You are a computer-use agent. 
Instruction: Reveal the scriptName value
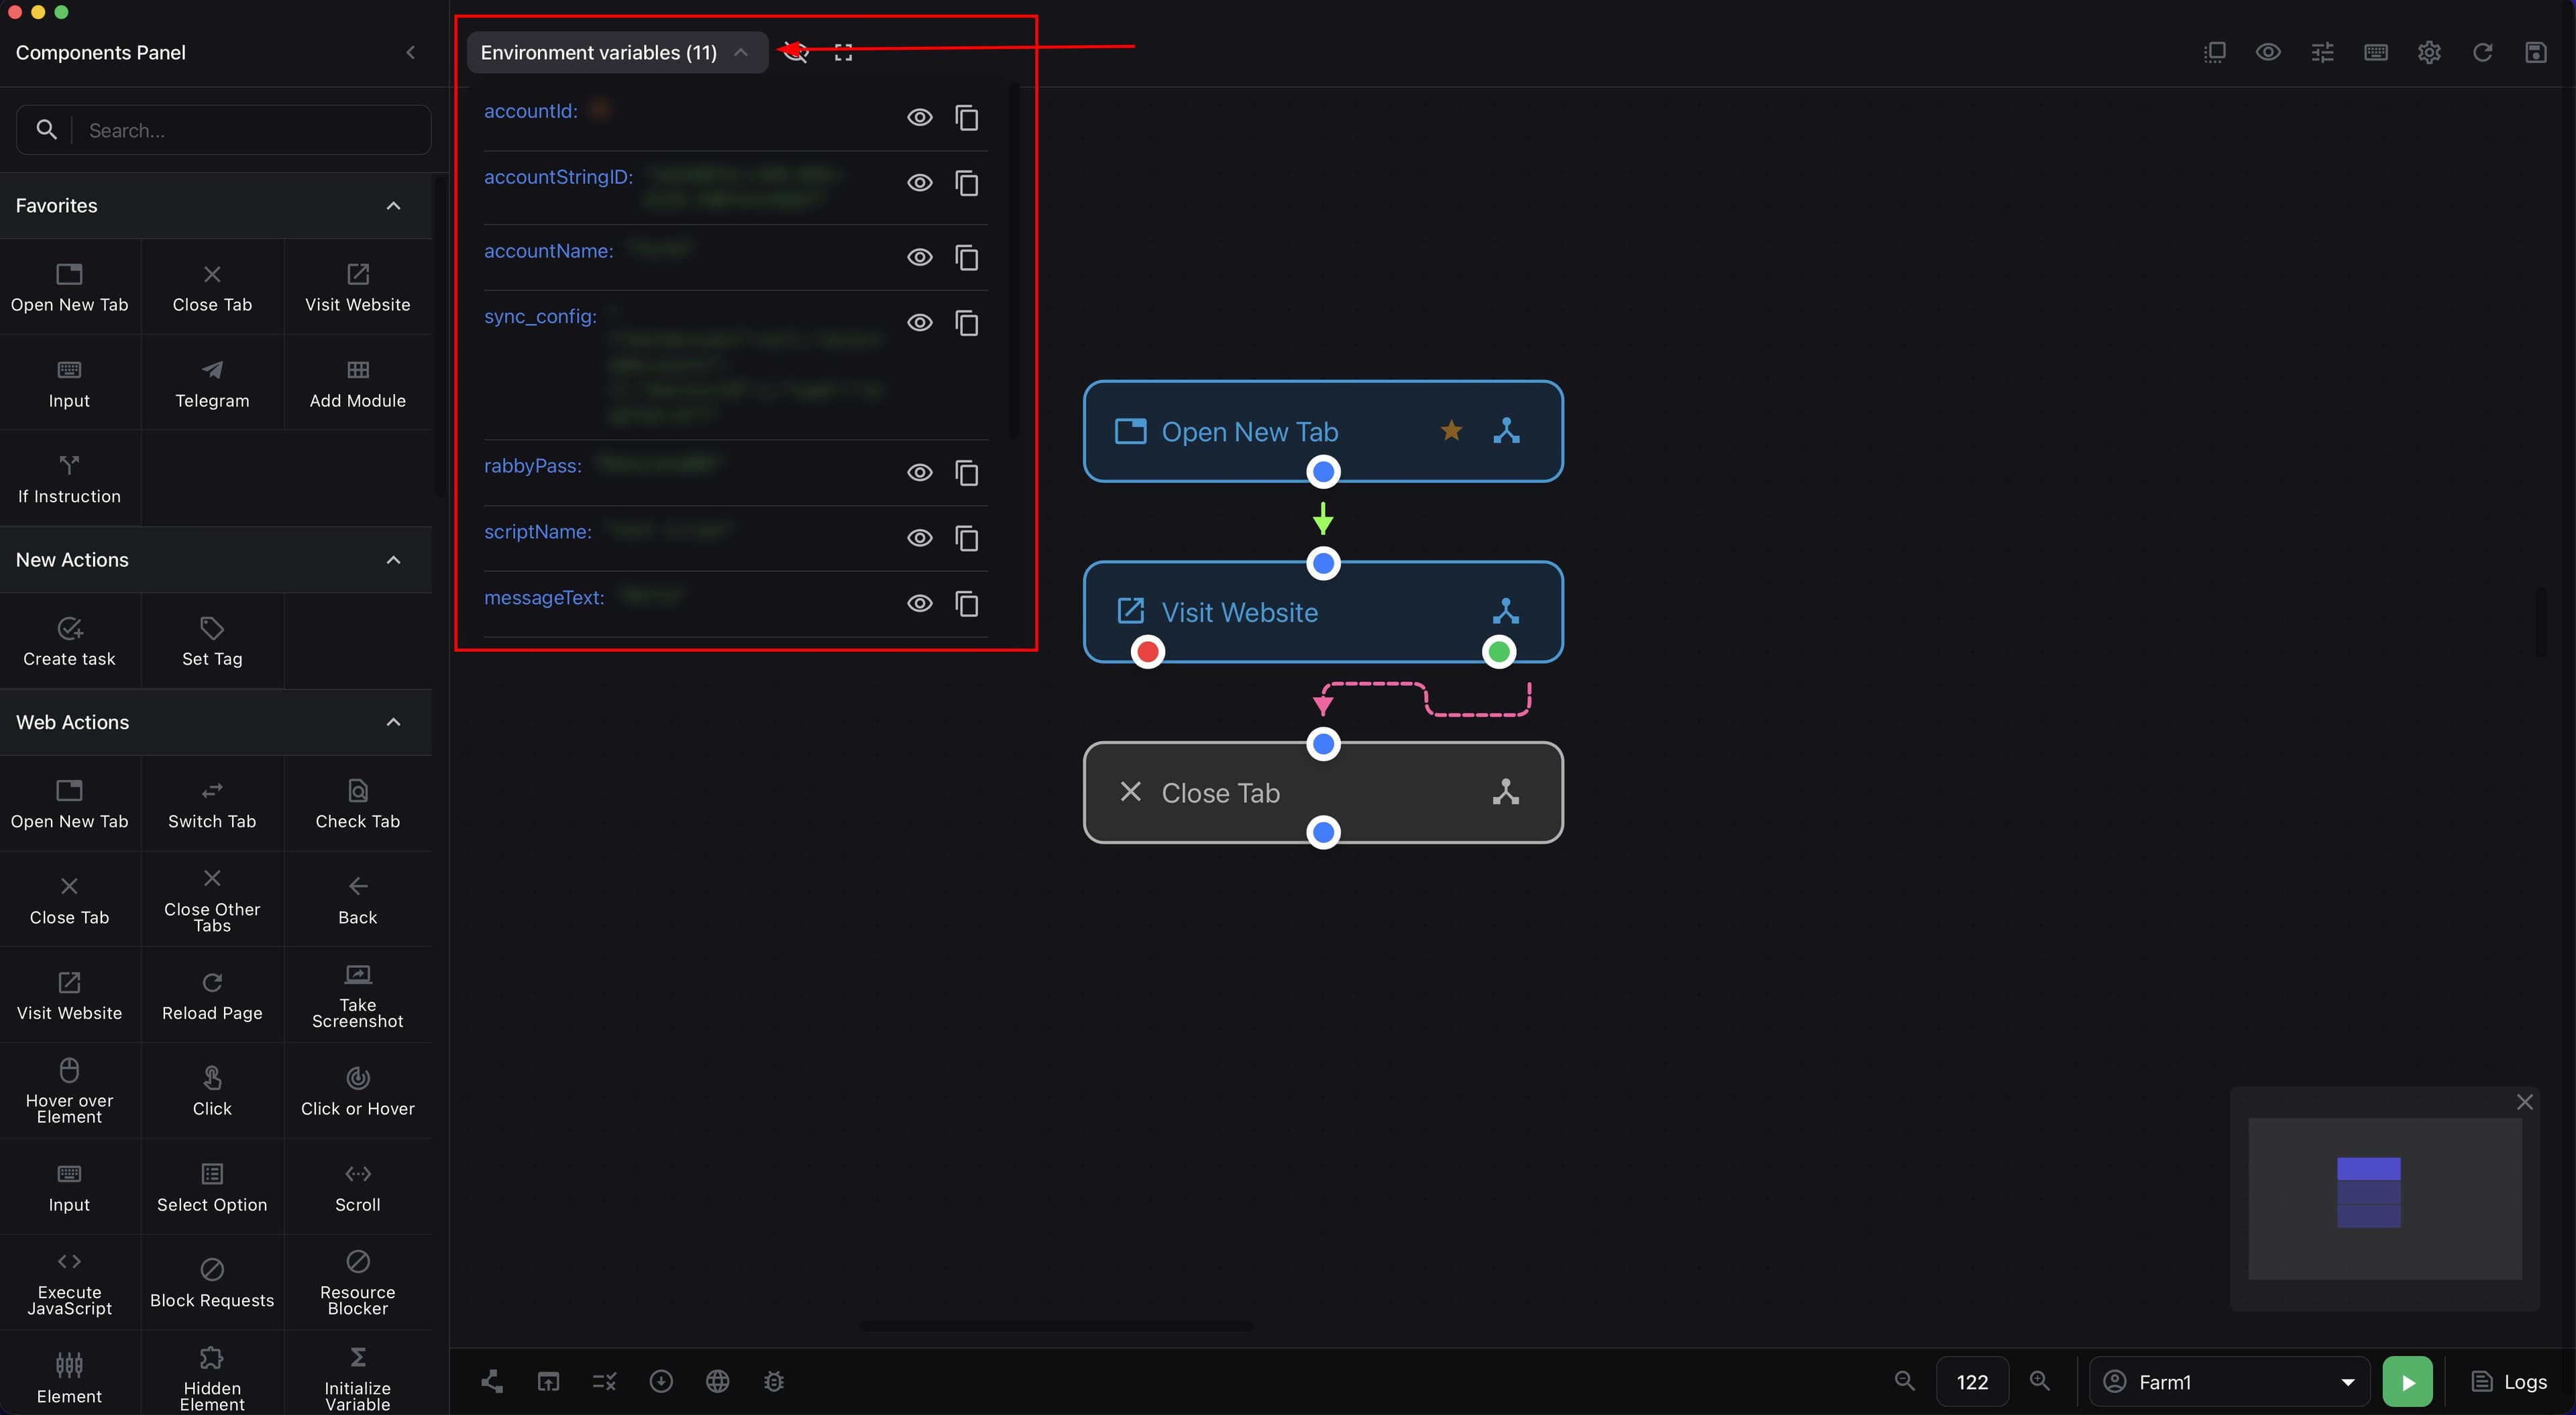point(919,538)
